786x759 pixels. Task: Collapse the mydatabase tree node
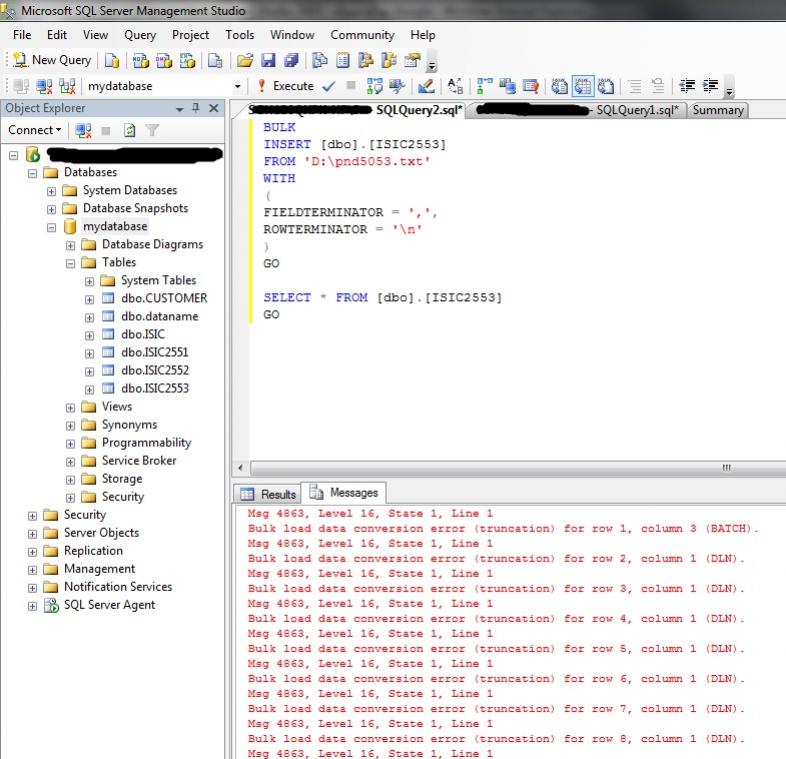52,227
